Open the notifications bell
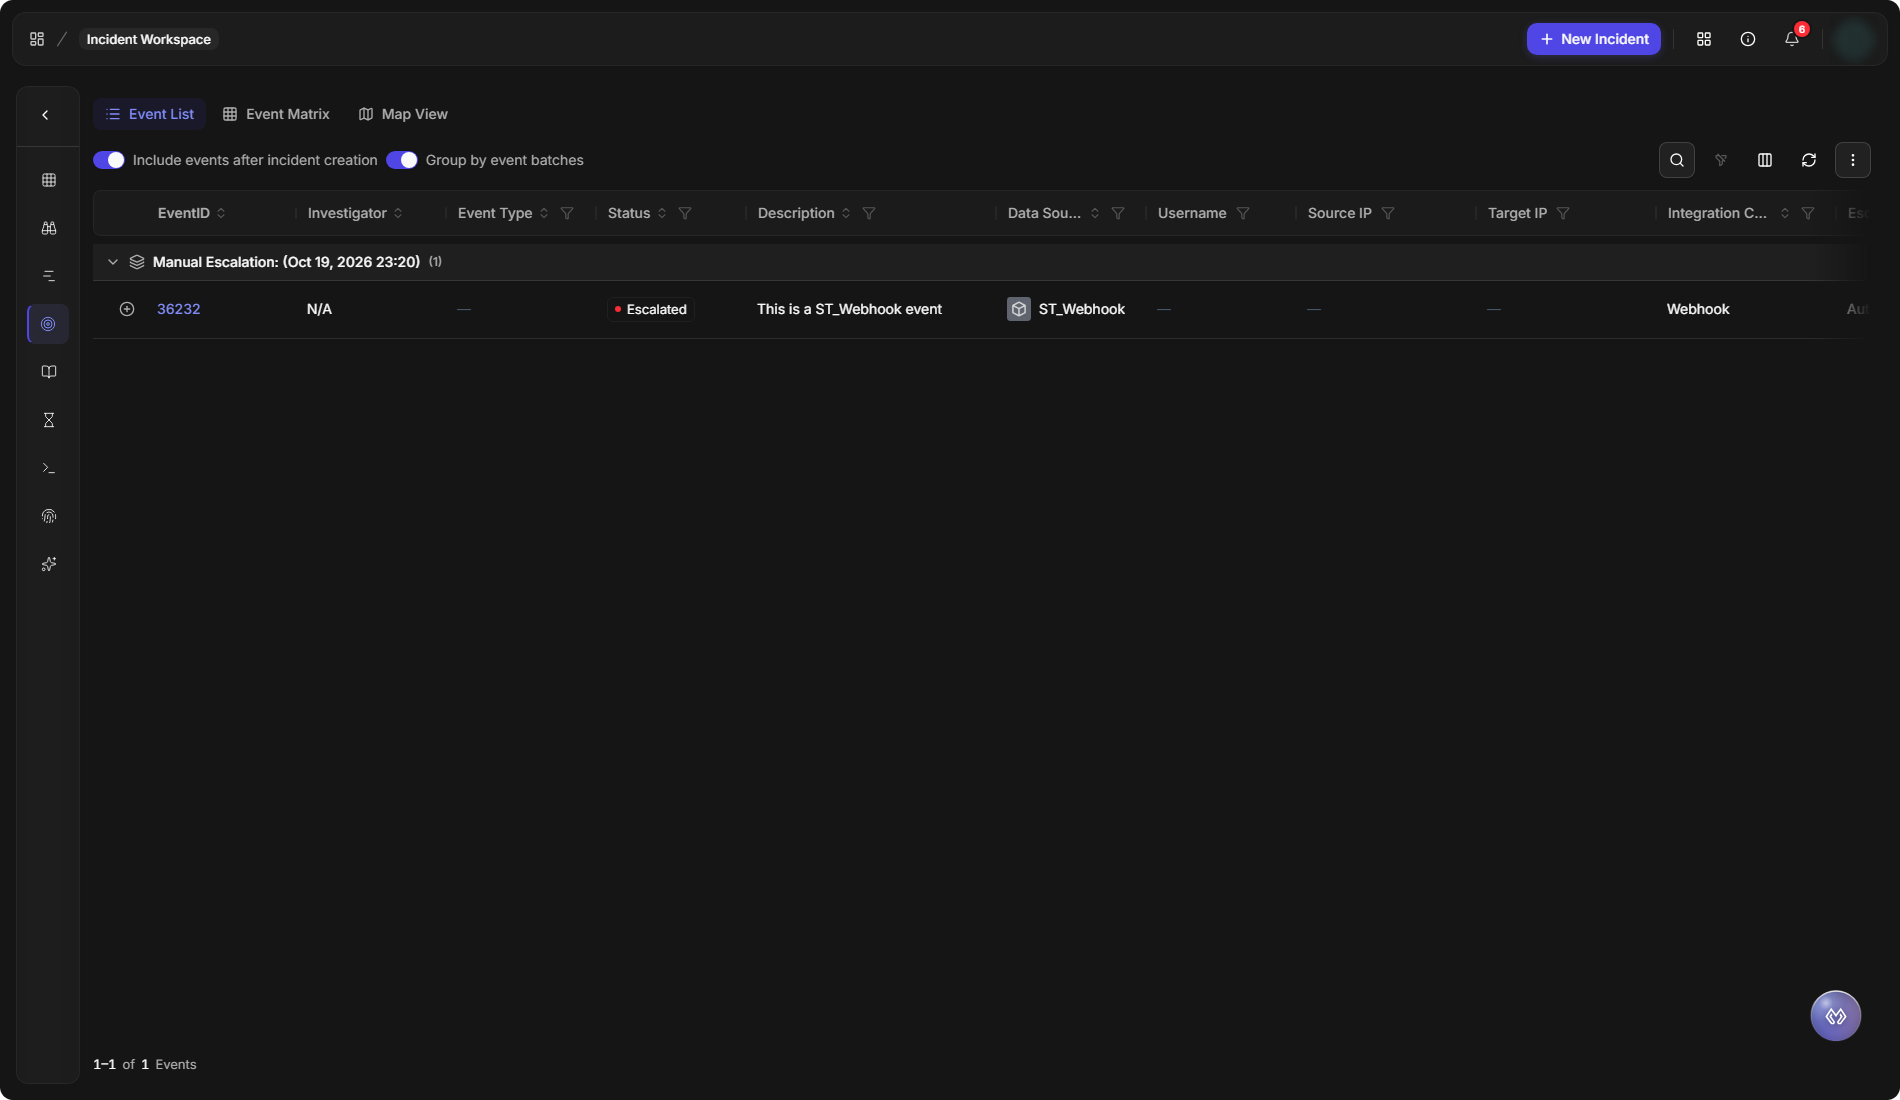This screenshot has height=1100, width=1900. tap(1792, 39)
